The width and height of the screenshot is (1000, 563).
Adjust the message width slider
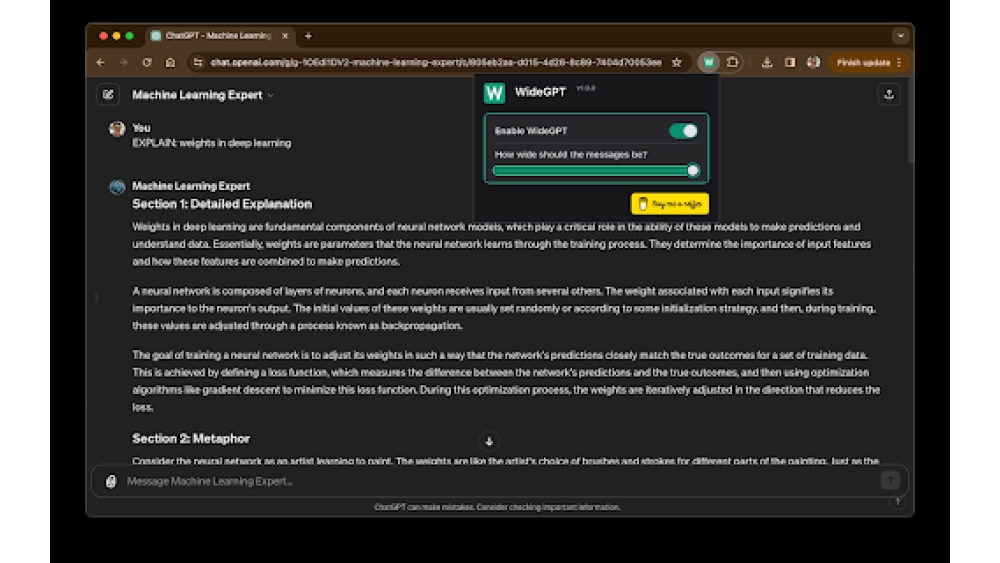596,170
